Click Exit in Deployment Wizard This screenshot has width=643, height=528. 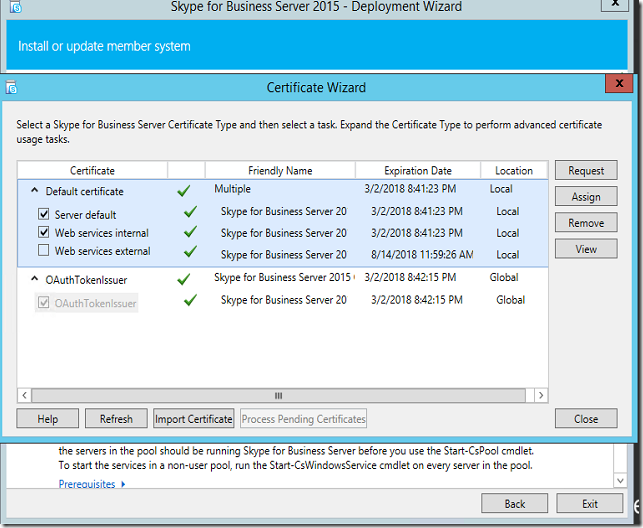coord(590,503)
